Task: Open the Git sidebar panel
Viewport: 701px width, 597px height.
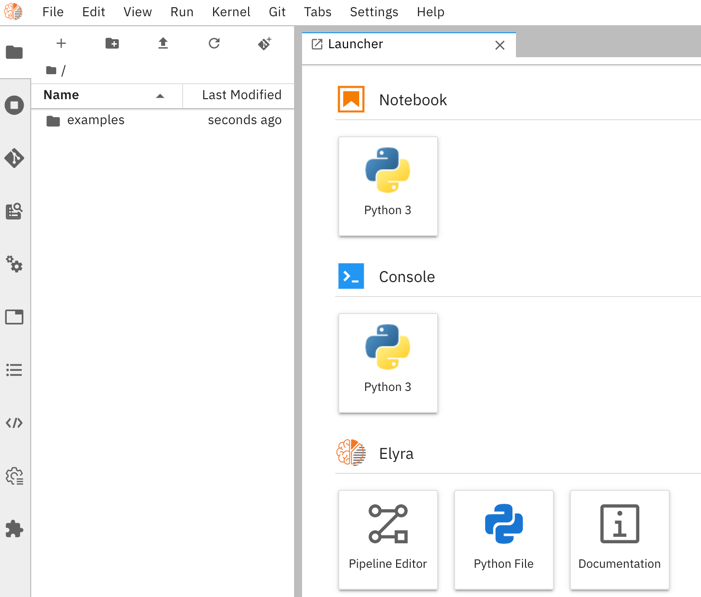Action: (14, 158)
